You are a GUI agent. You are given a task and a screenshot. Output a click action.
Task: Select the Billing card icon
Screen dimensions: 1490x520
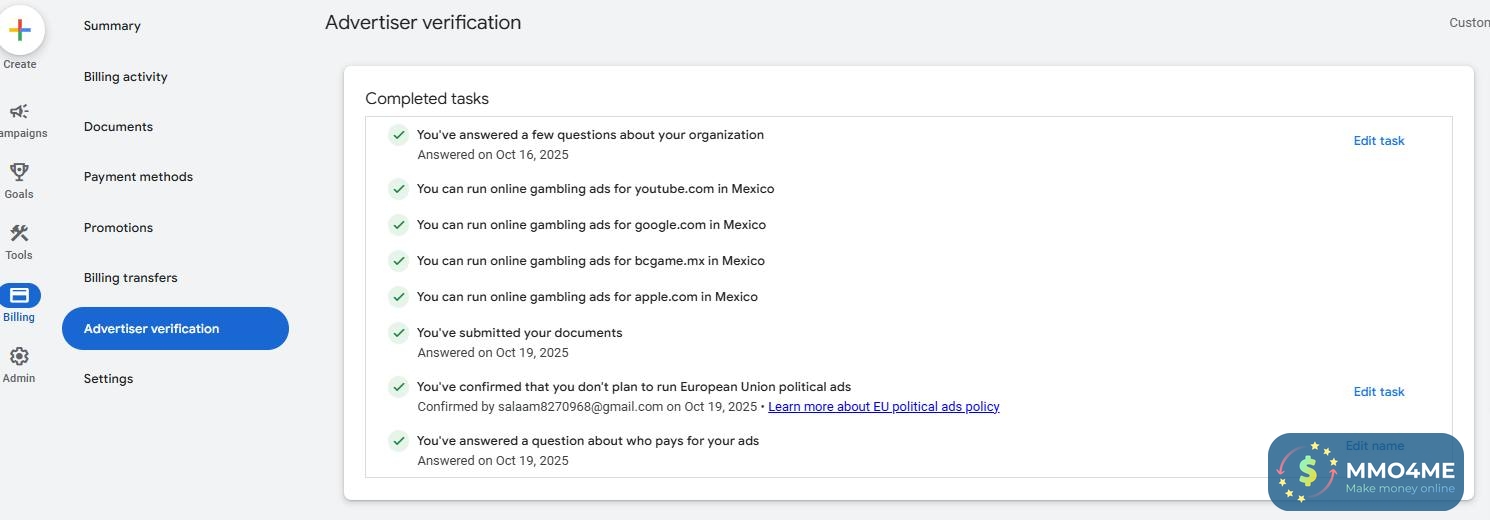[20, 295]
